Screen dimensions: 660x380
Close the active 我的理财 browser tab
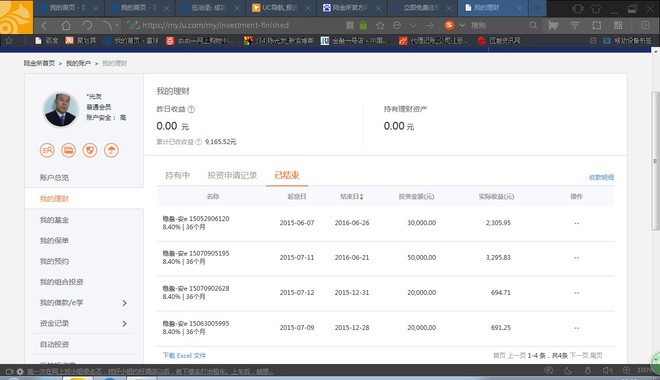pyautogui.click(x=519, y=8)
